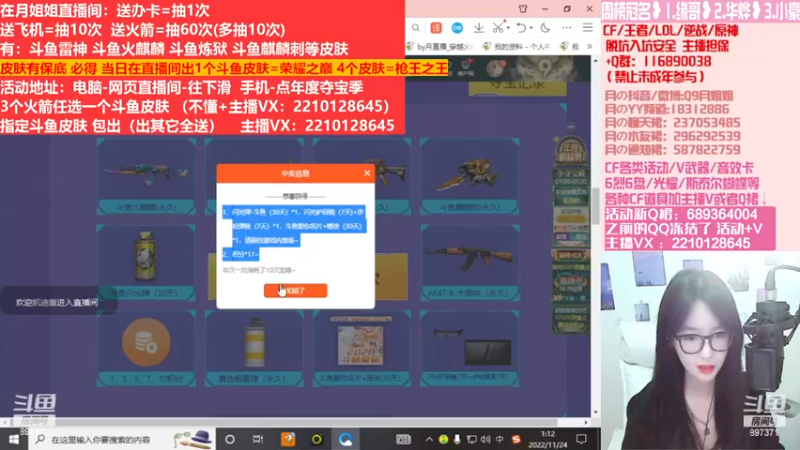Click the shield icon with red badge

click(466, 67)
